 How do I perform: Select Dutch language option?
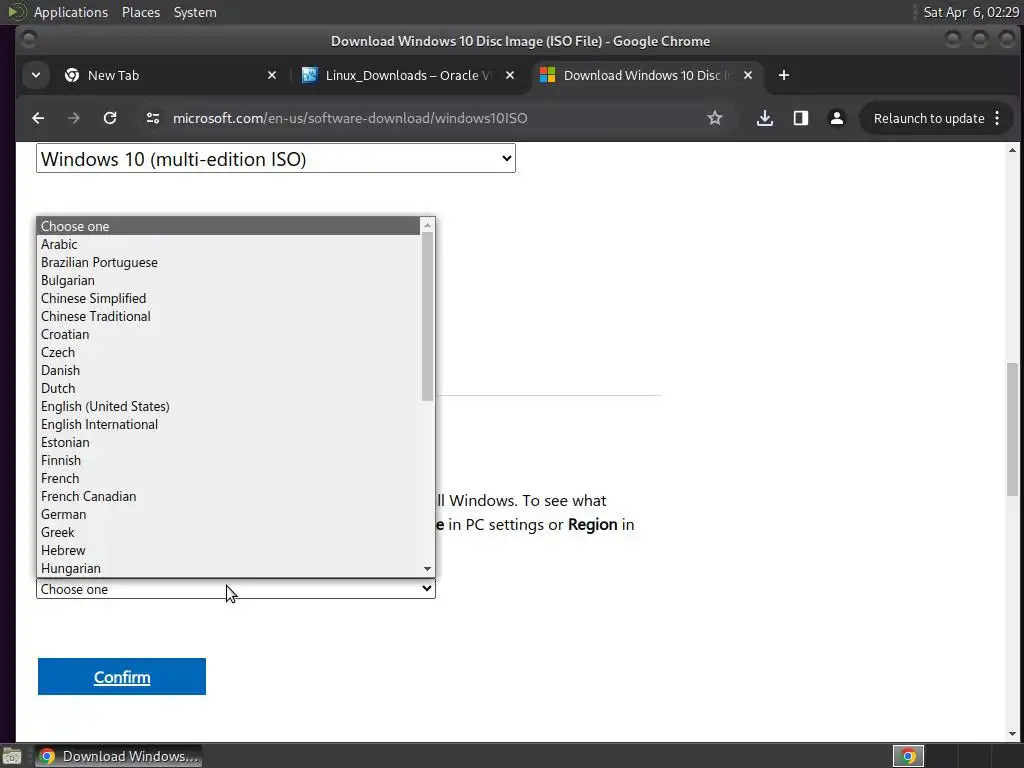point(228,389)
